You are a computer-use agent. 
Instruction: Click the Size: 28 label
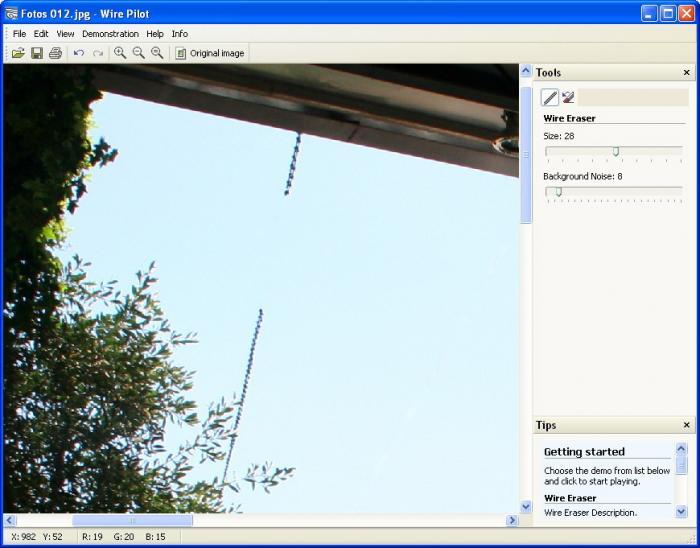point(558,136)
